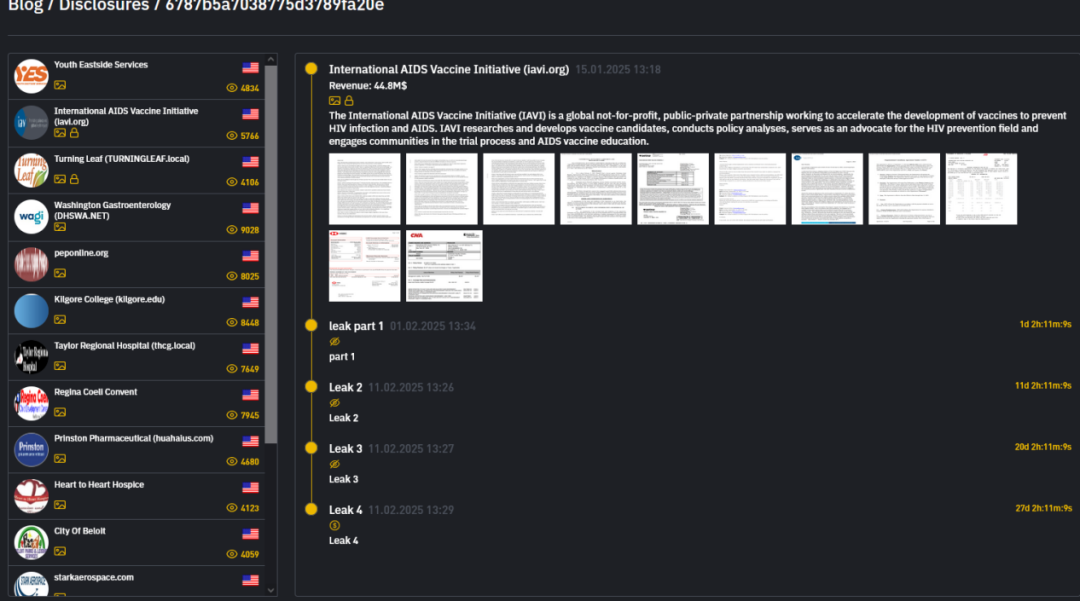Click the Turning Leaf logo
This screenshot has width=1080, height=601.
click(x=31, y=170)
